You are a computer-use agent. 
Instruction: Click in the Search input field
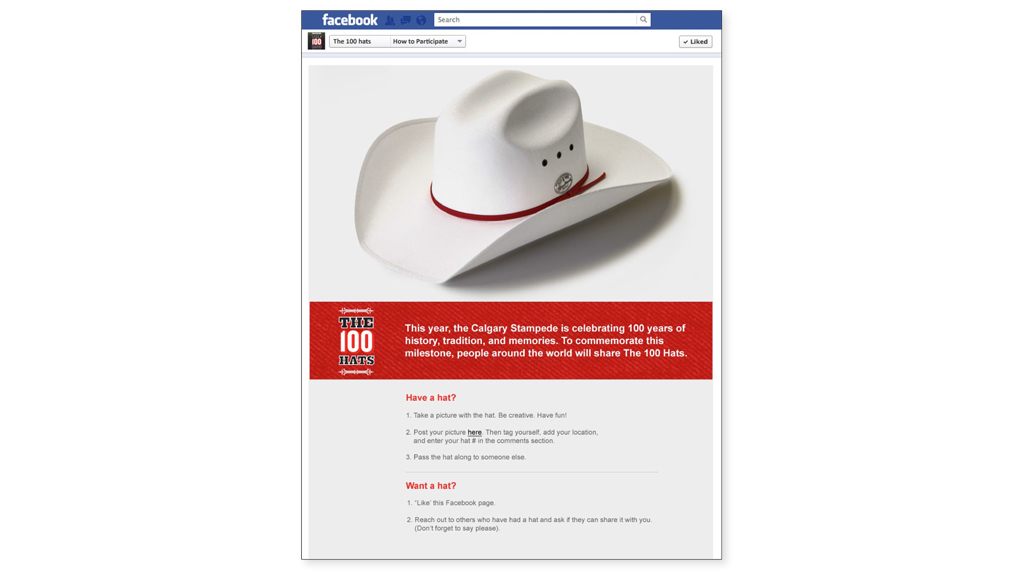tap(536, 20)
